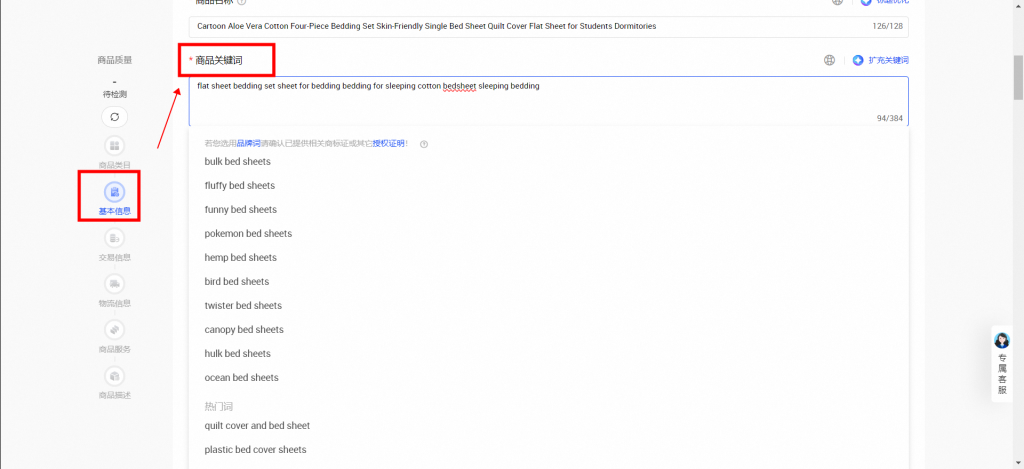Viewport: 1024px width, 469px height.
Task: Choose the 'pokemon bed sheets' suggestion
Action: coord(248,234)
